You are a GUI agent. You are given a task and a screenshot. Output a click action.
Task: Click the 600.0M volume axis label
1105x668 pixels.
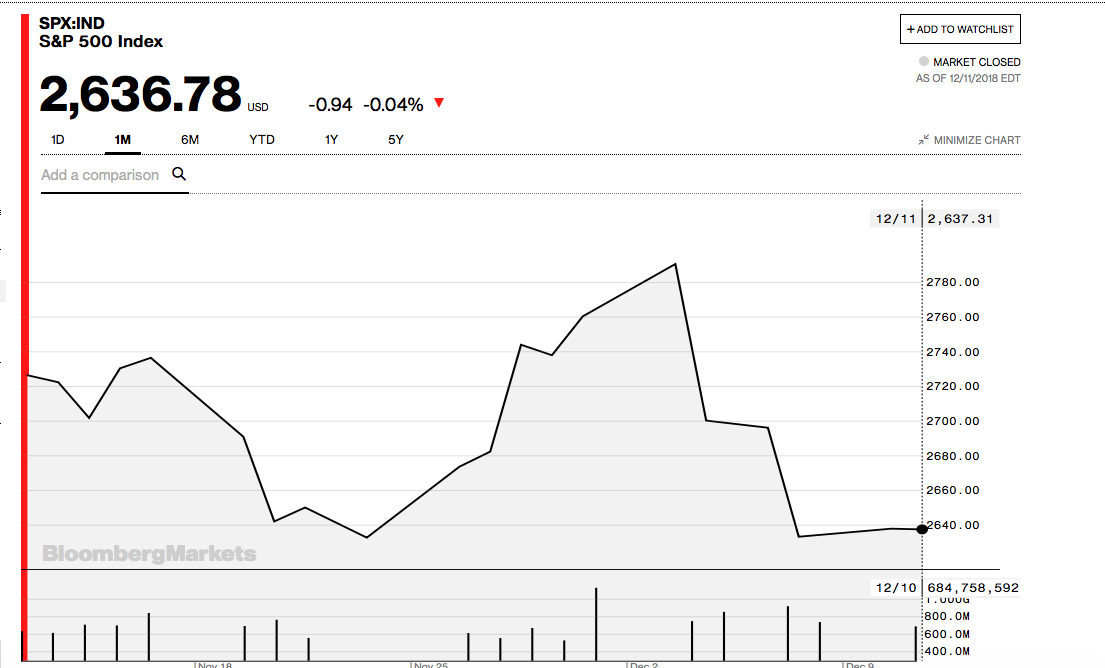[x=947, y=634]
